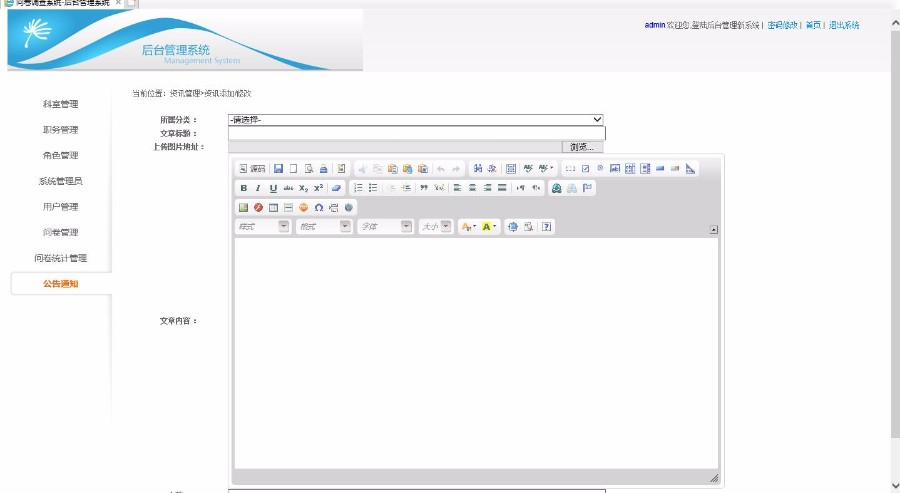Click the Create Div Container icon
The height and width of the screenshot is (493, 900).
(x=439, y=188)
